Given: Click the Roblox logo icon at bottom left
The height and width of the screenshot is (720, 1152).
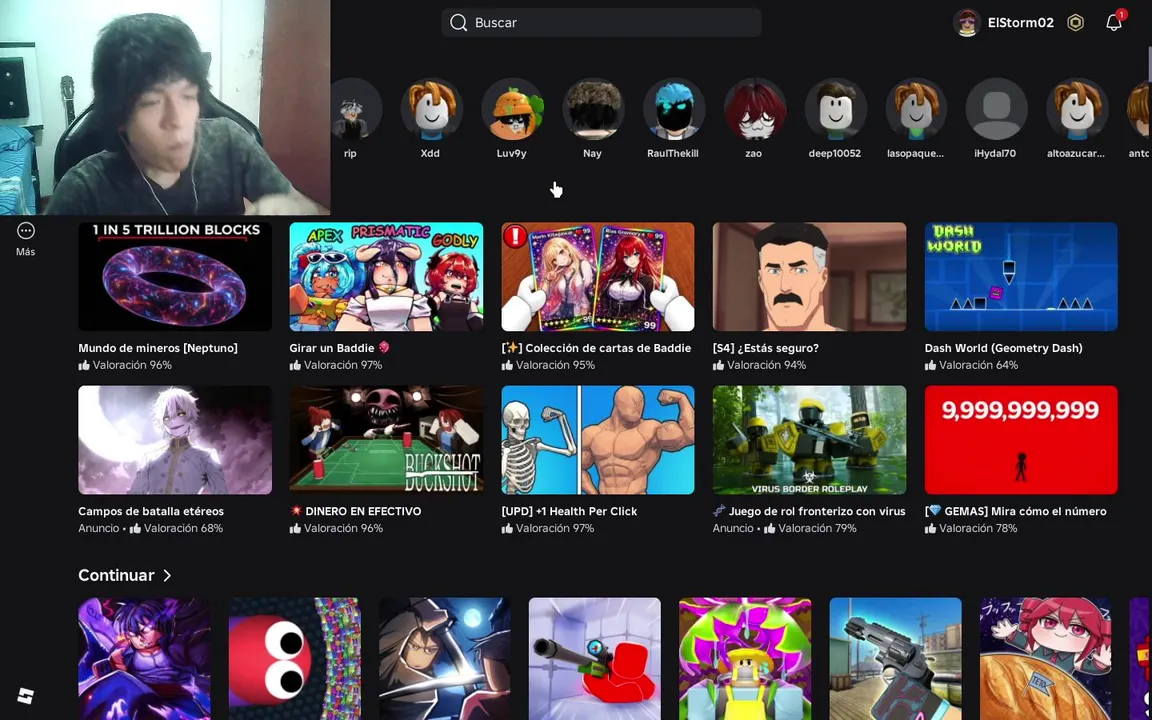Looking at the screenshot, I should tap(26, 696).
